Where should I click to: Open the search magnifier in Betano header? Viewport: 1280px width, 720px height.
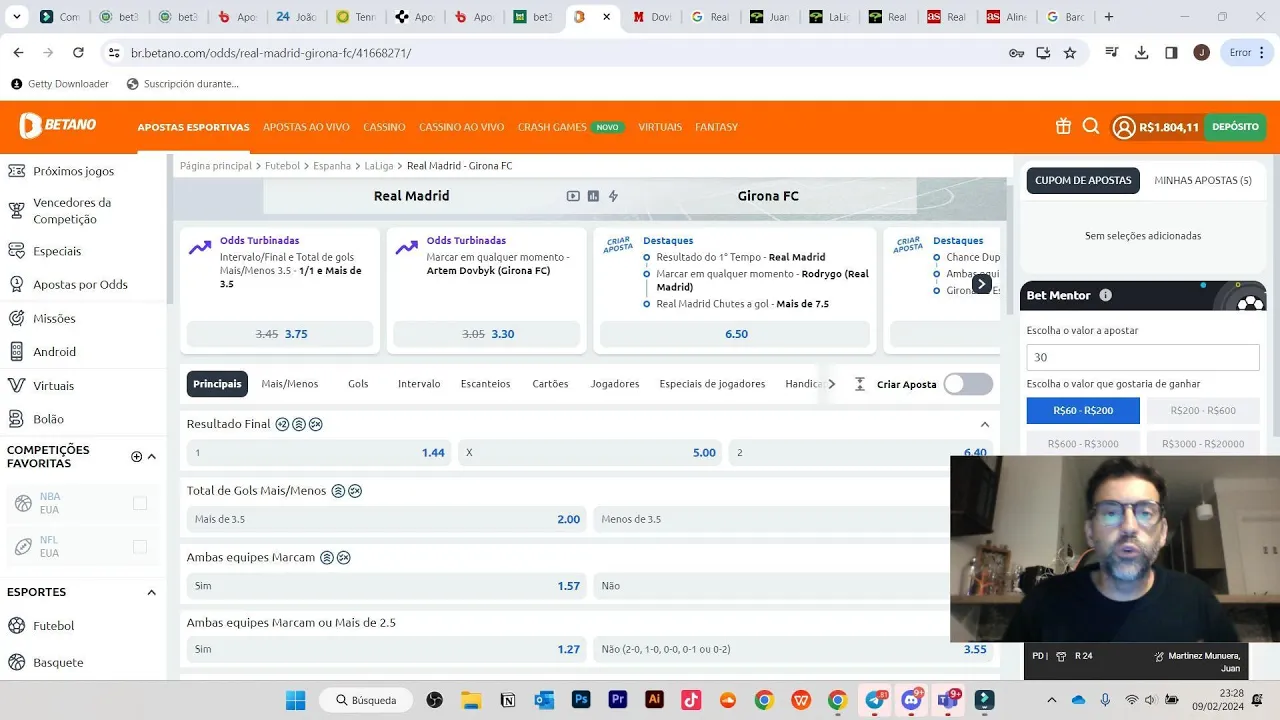tap(1091, 126)
